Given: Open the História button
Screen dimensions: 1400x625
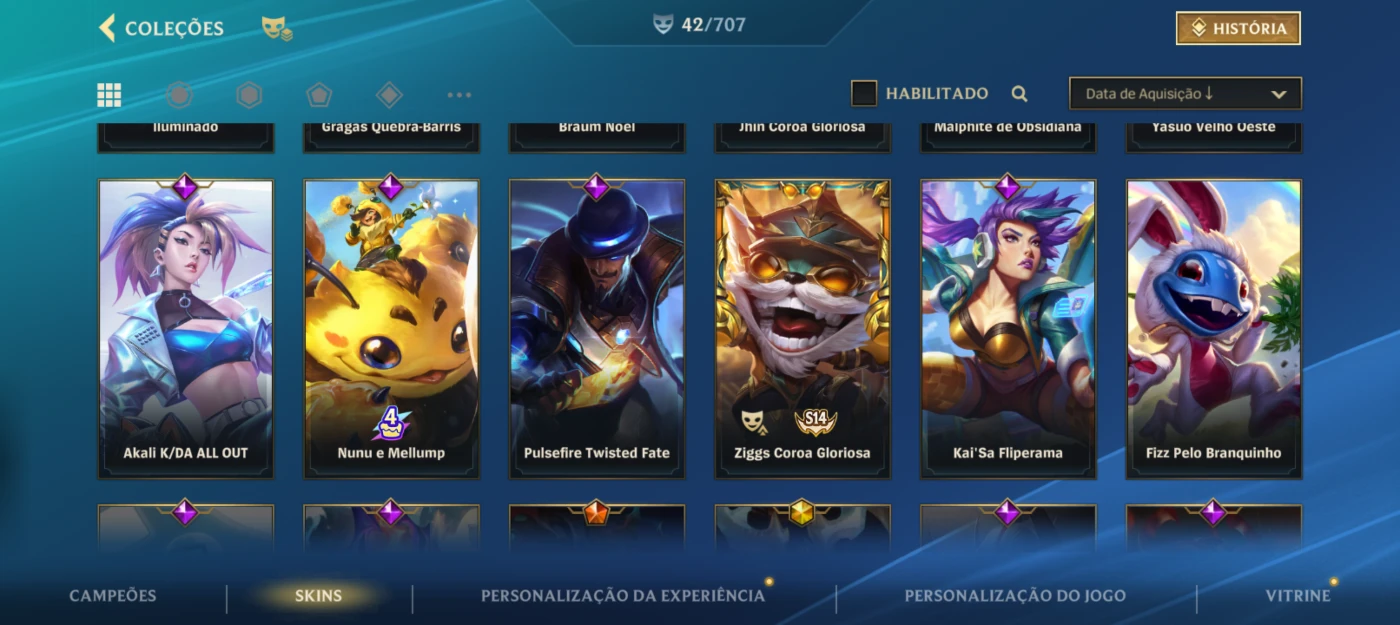Looking at the screenshot, I should click(1238, 29).
